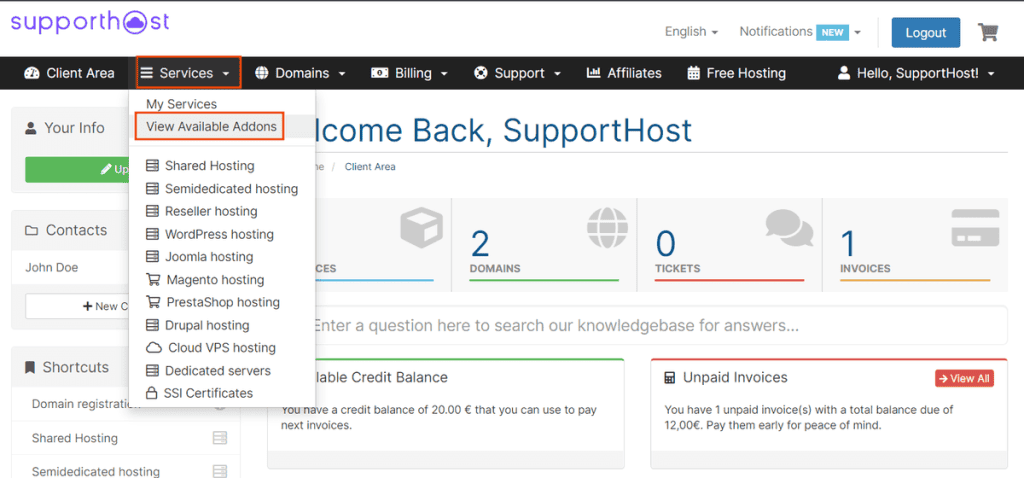The image size is (1024, 478).
Task: Click the user avatar icon beside Hello
Action: pos(844,73)
